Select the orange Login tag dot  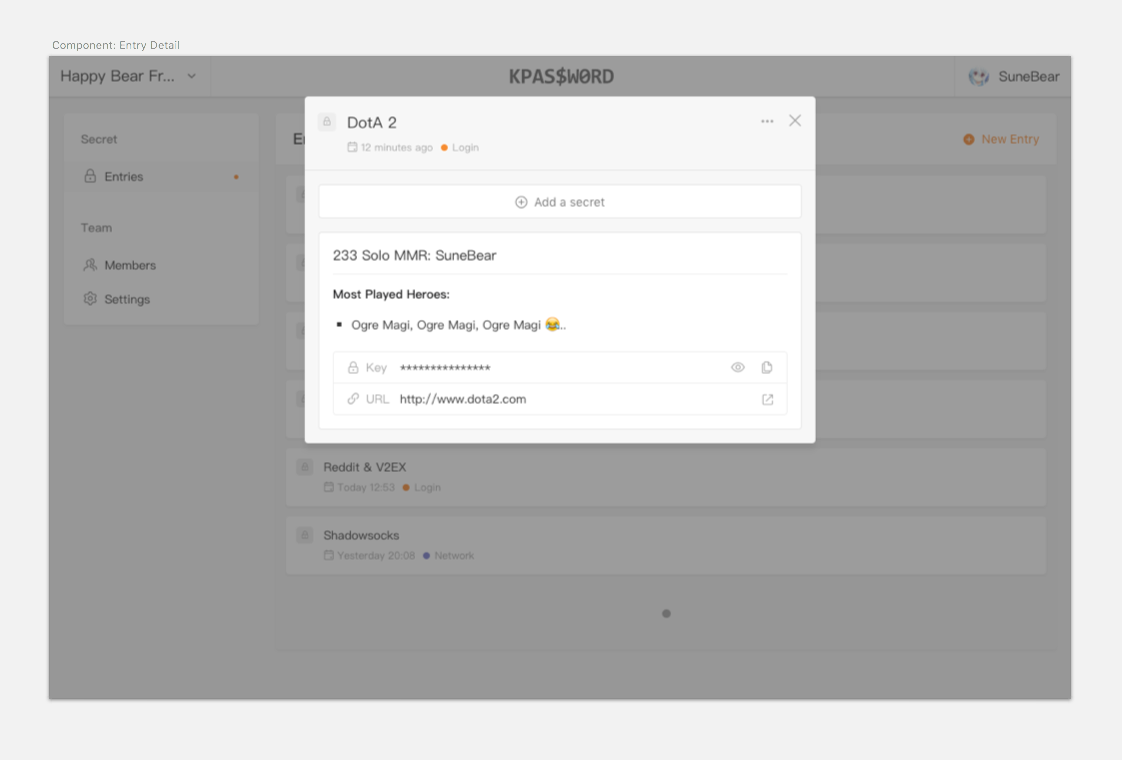click(x=444, y=147)
